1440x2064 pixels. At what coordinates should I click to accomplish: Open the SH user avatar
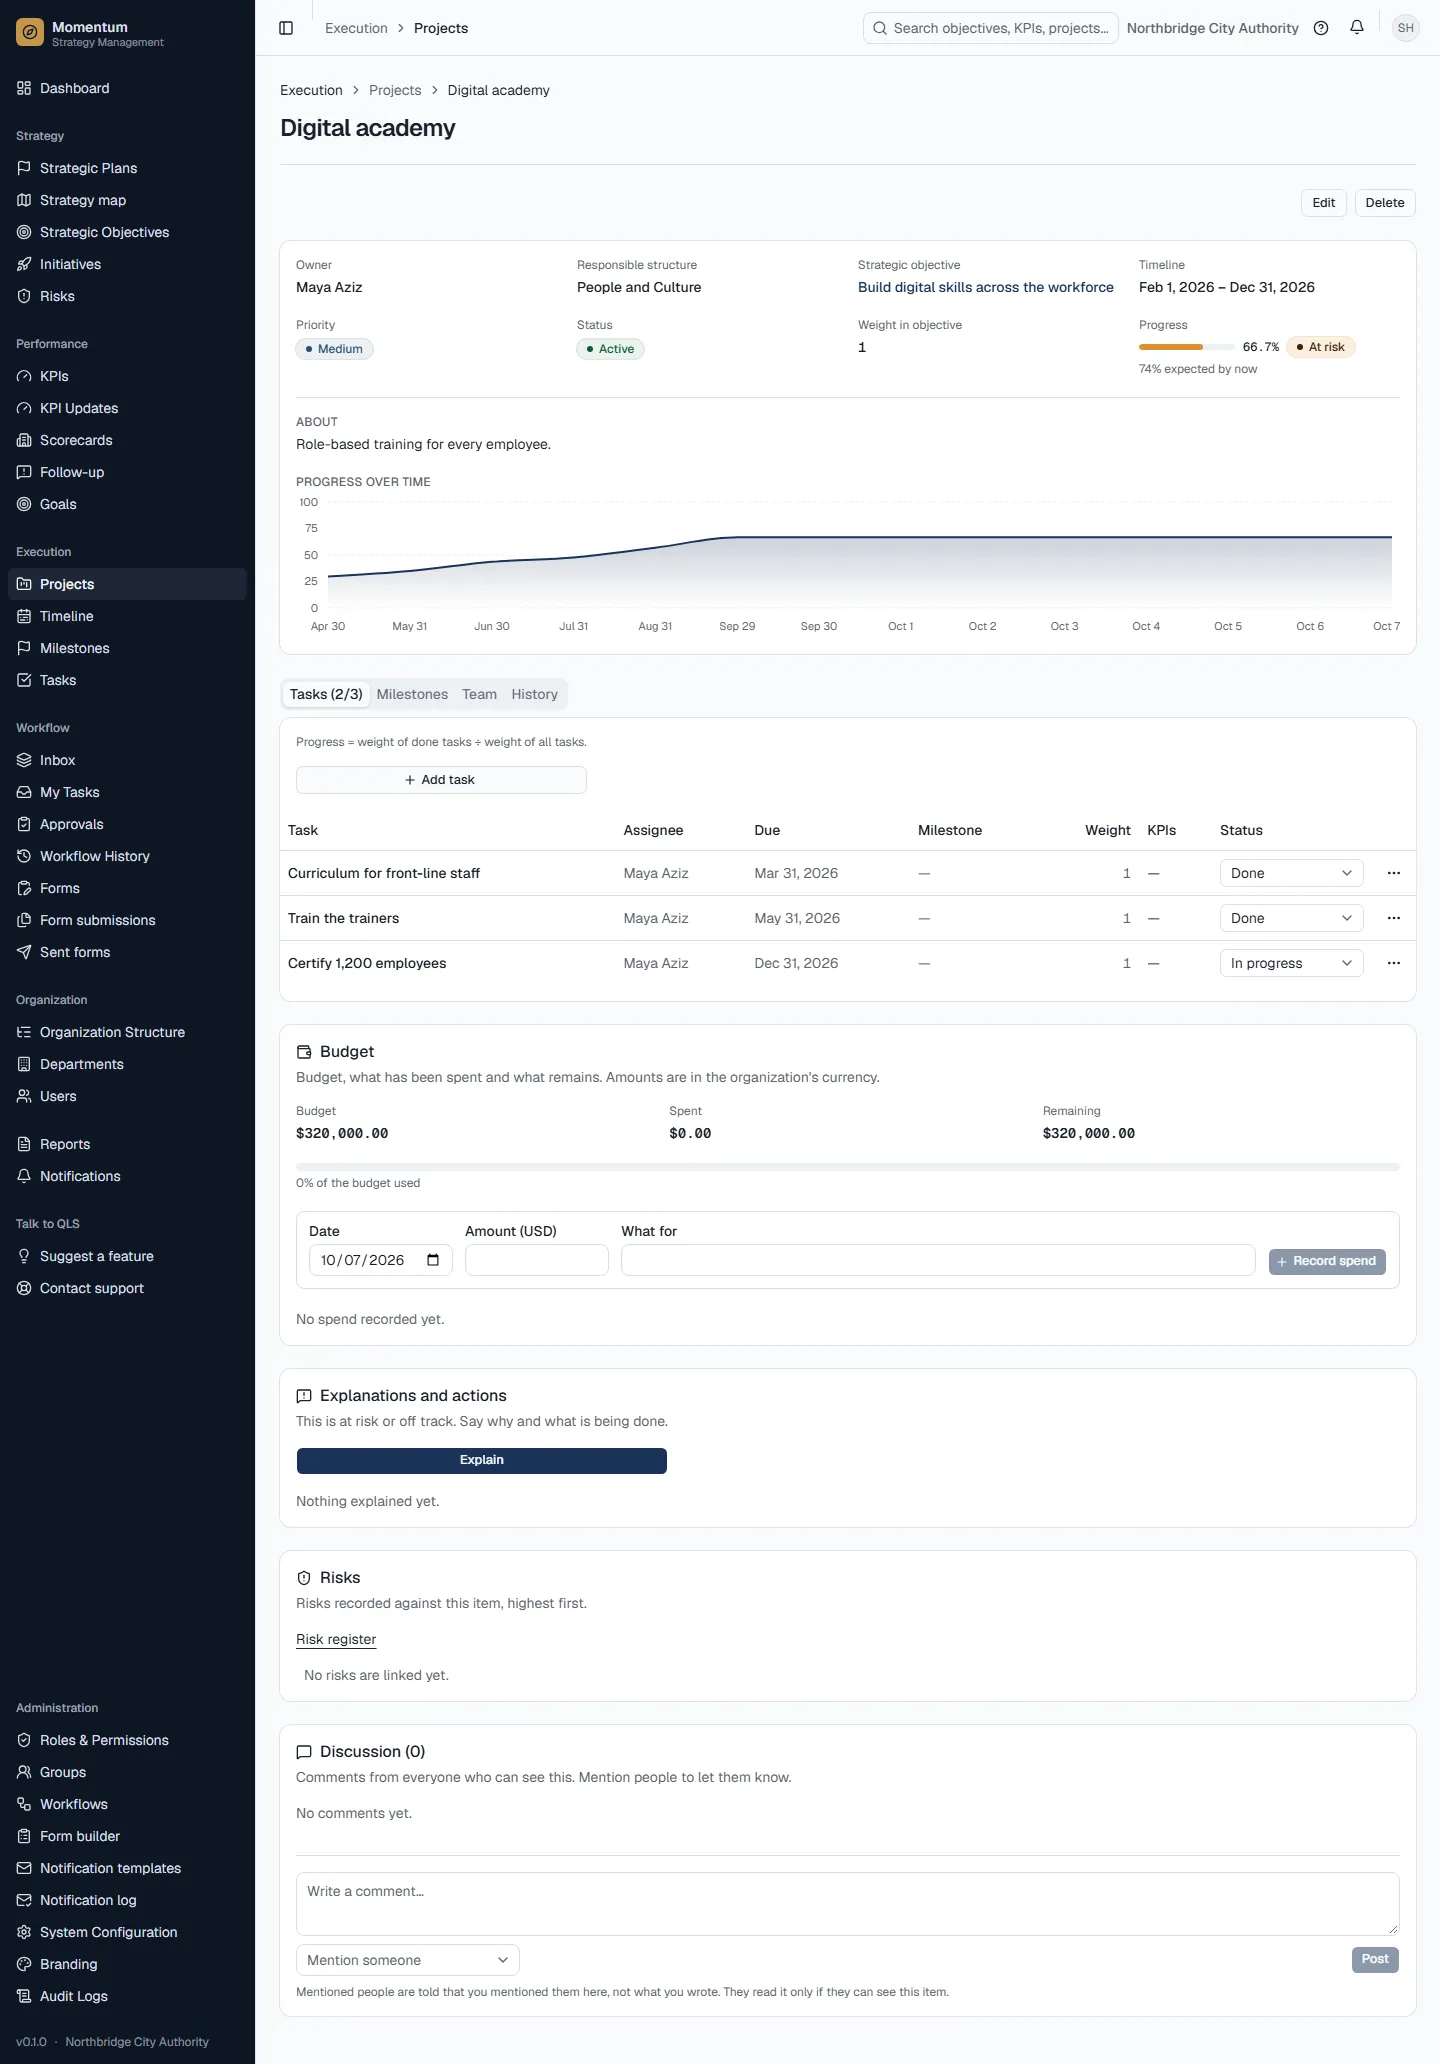click(1406, 28)
